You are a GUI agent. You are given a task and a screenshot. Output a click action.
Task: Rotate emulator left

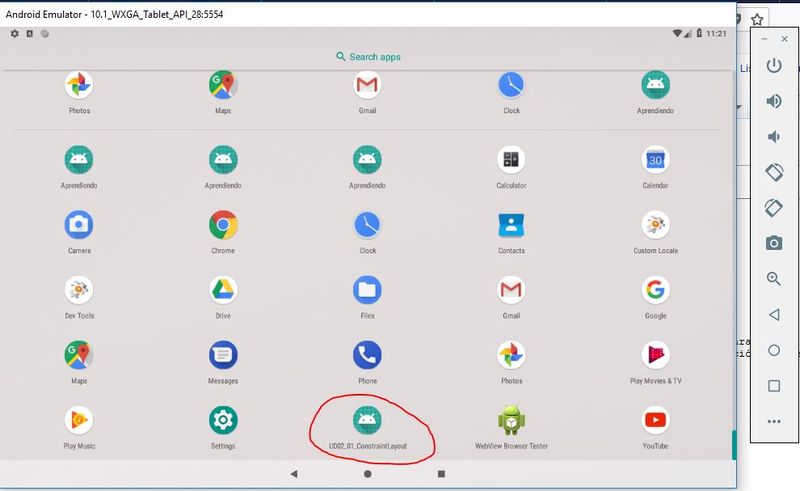[774, 172]
